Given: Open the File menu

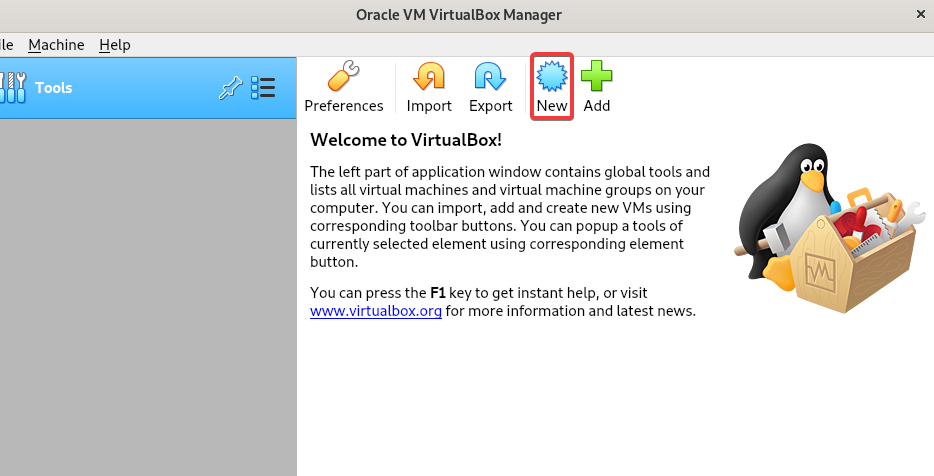Looking at the screenshot, I should coord(6,45).
